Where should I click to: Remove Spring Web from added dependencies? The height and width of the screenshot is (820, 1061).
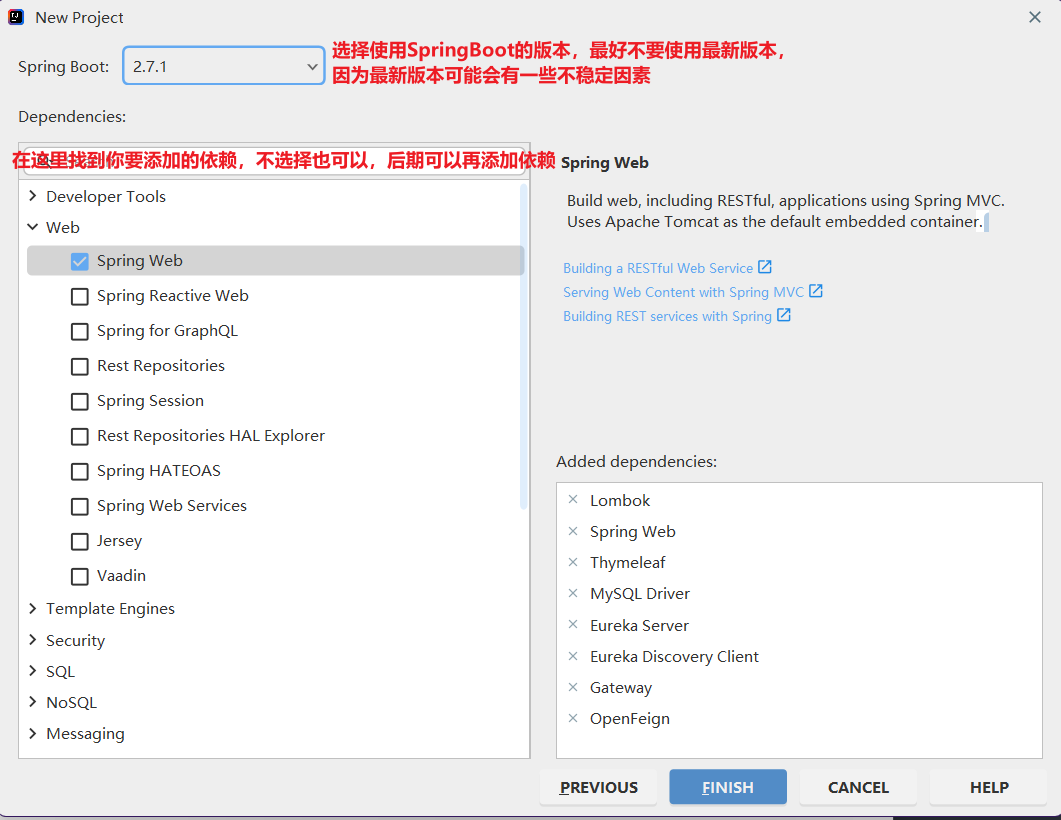pyautogui.click(x=573, y=531)
